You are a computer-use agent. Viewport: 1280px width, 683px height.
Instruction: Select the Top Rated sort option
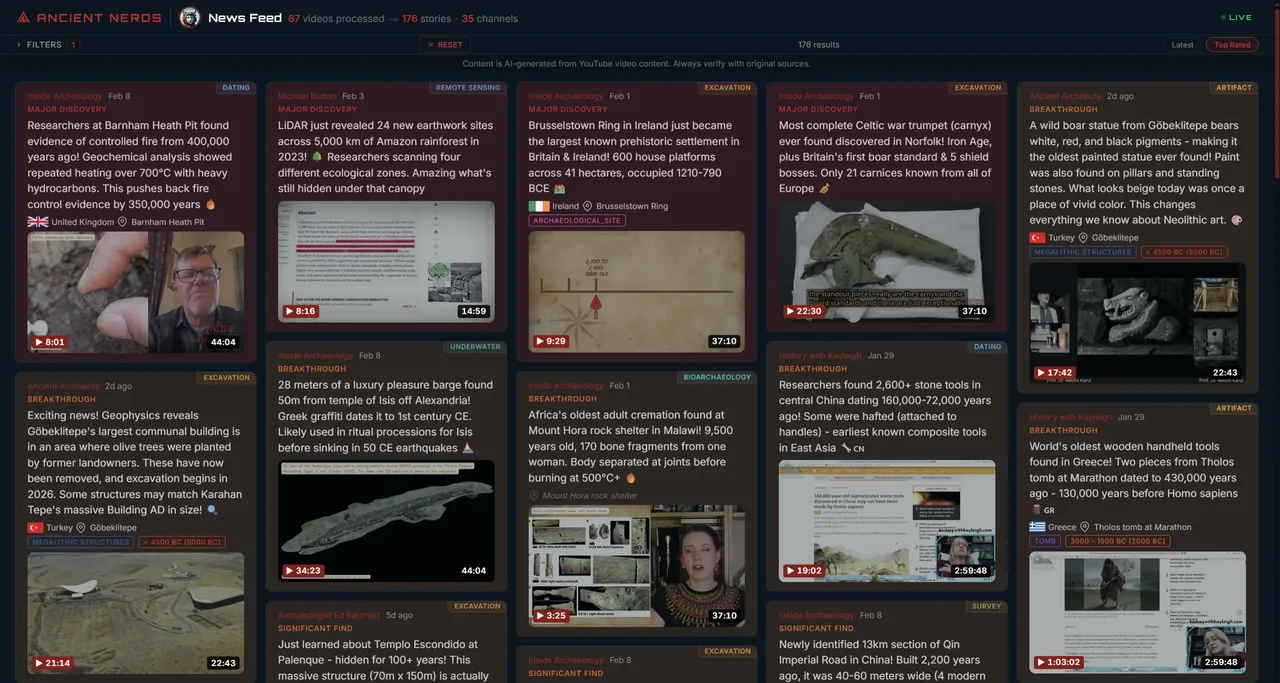tap(1231, 44)
